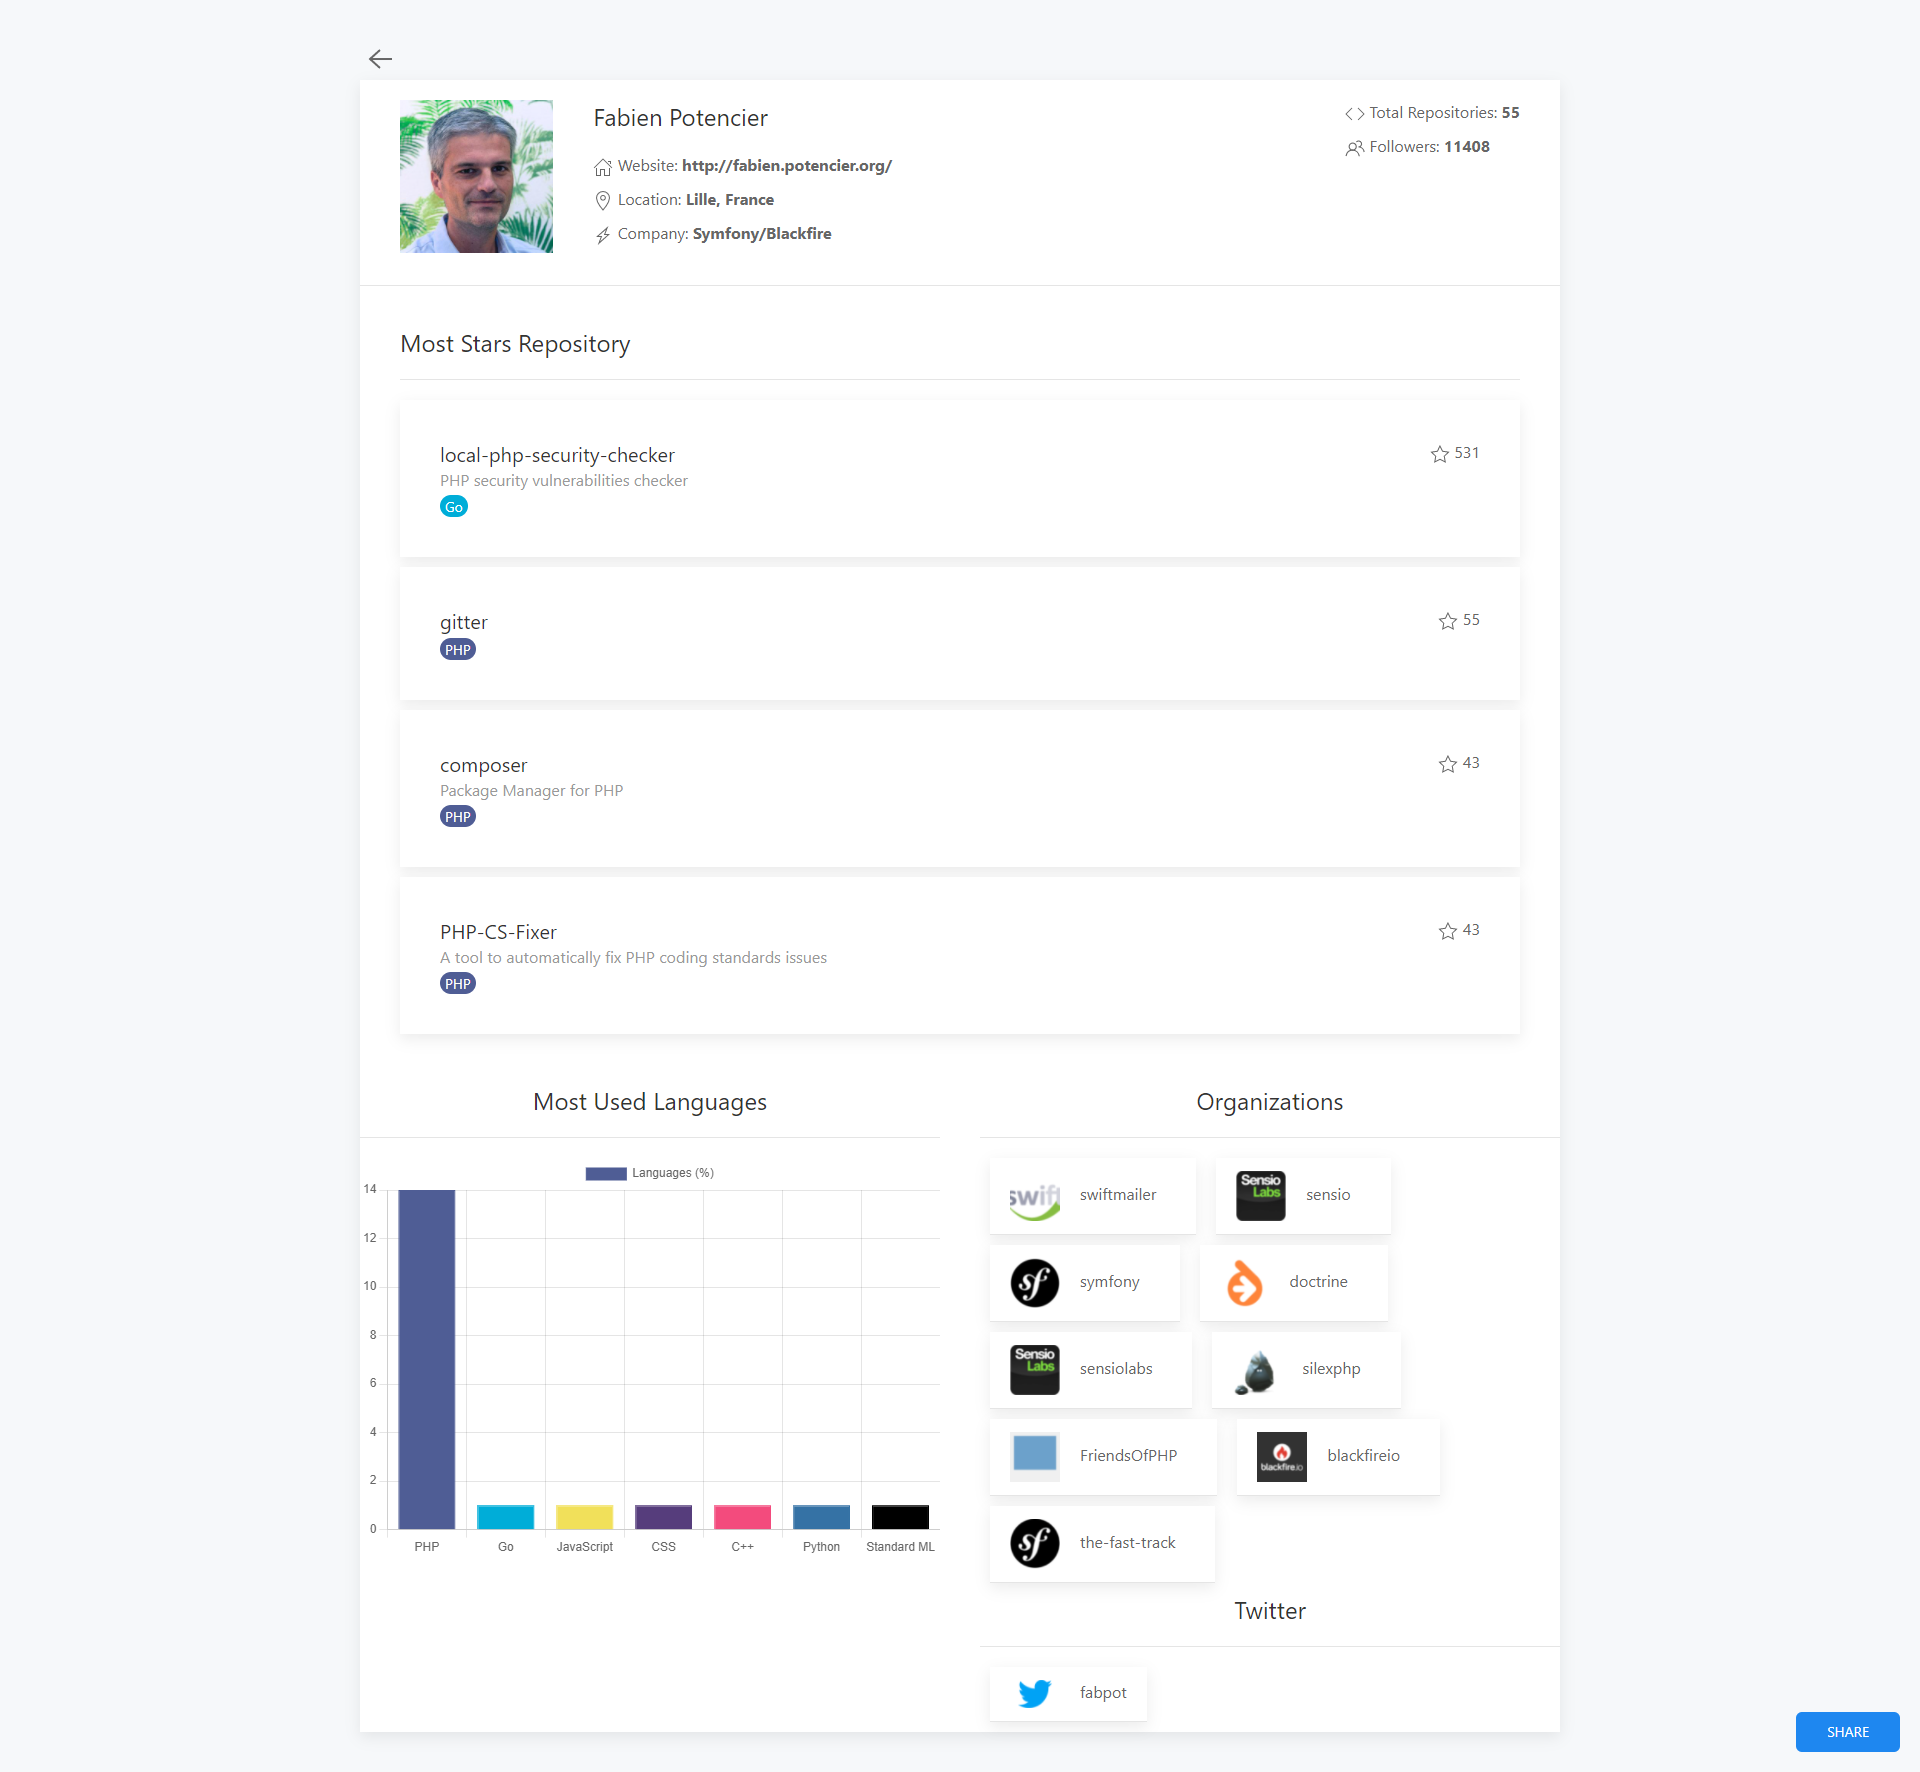This screenshot has height=1772, width=1920.
Task: Click the blackfireio organization logo
Action: tap(1281, 1457)
